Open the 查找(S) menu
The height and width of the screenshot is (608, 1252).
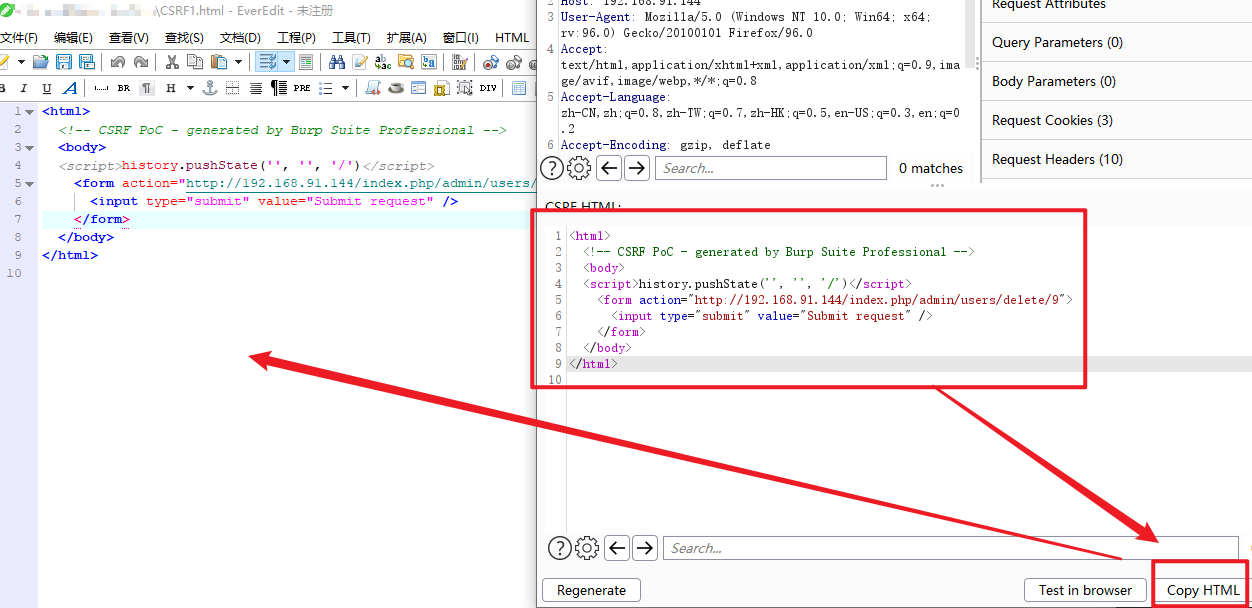(x=184, y=38)
